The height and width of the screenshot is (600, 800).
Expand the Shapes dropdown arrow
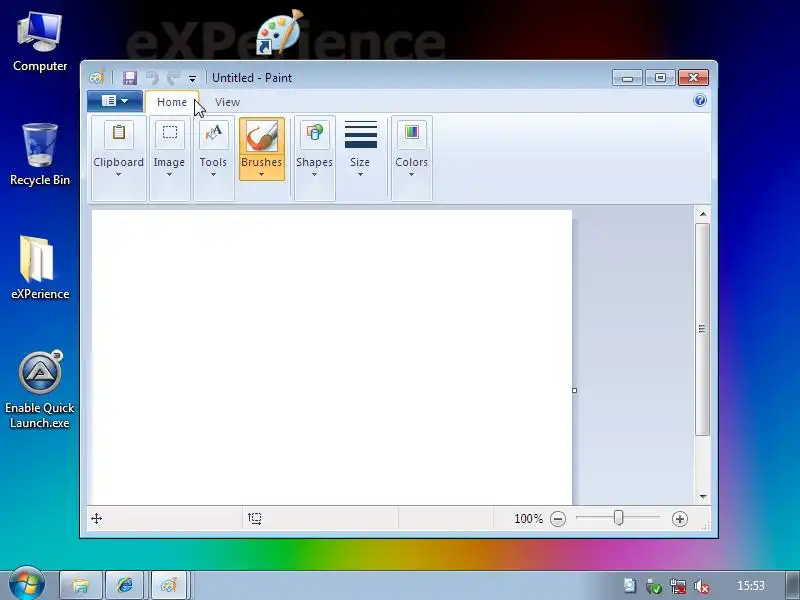point(314,174)
